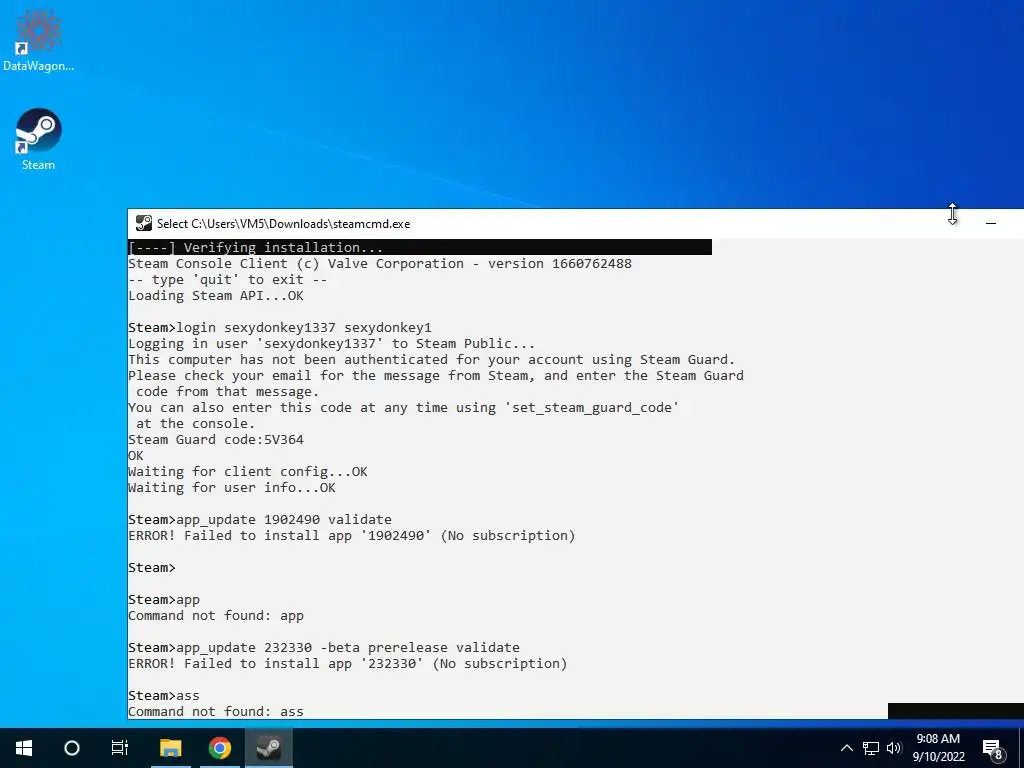Click the 'code from that message.' line
Screen dimensions: 1024x768
[227, 391]
